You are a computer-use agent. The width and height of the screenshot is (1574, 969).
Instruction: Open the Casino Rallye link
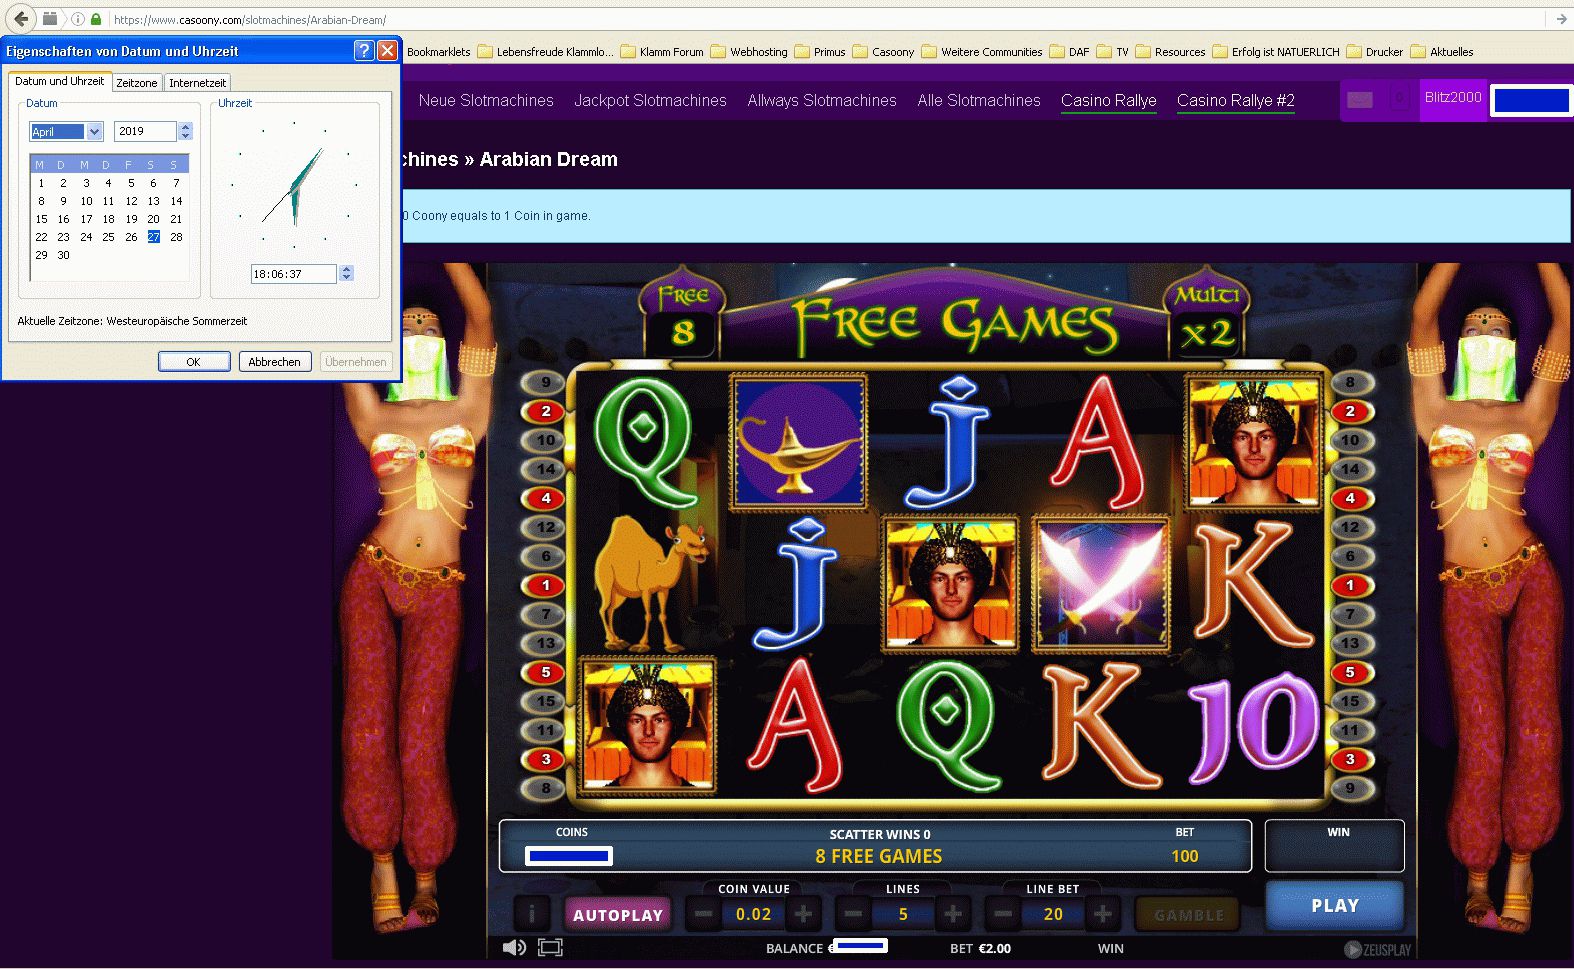[x=1108, y=100]
